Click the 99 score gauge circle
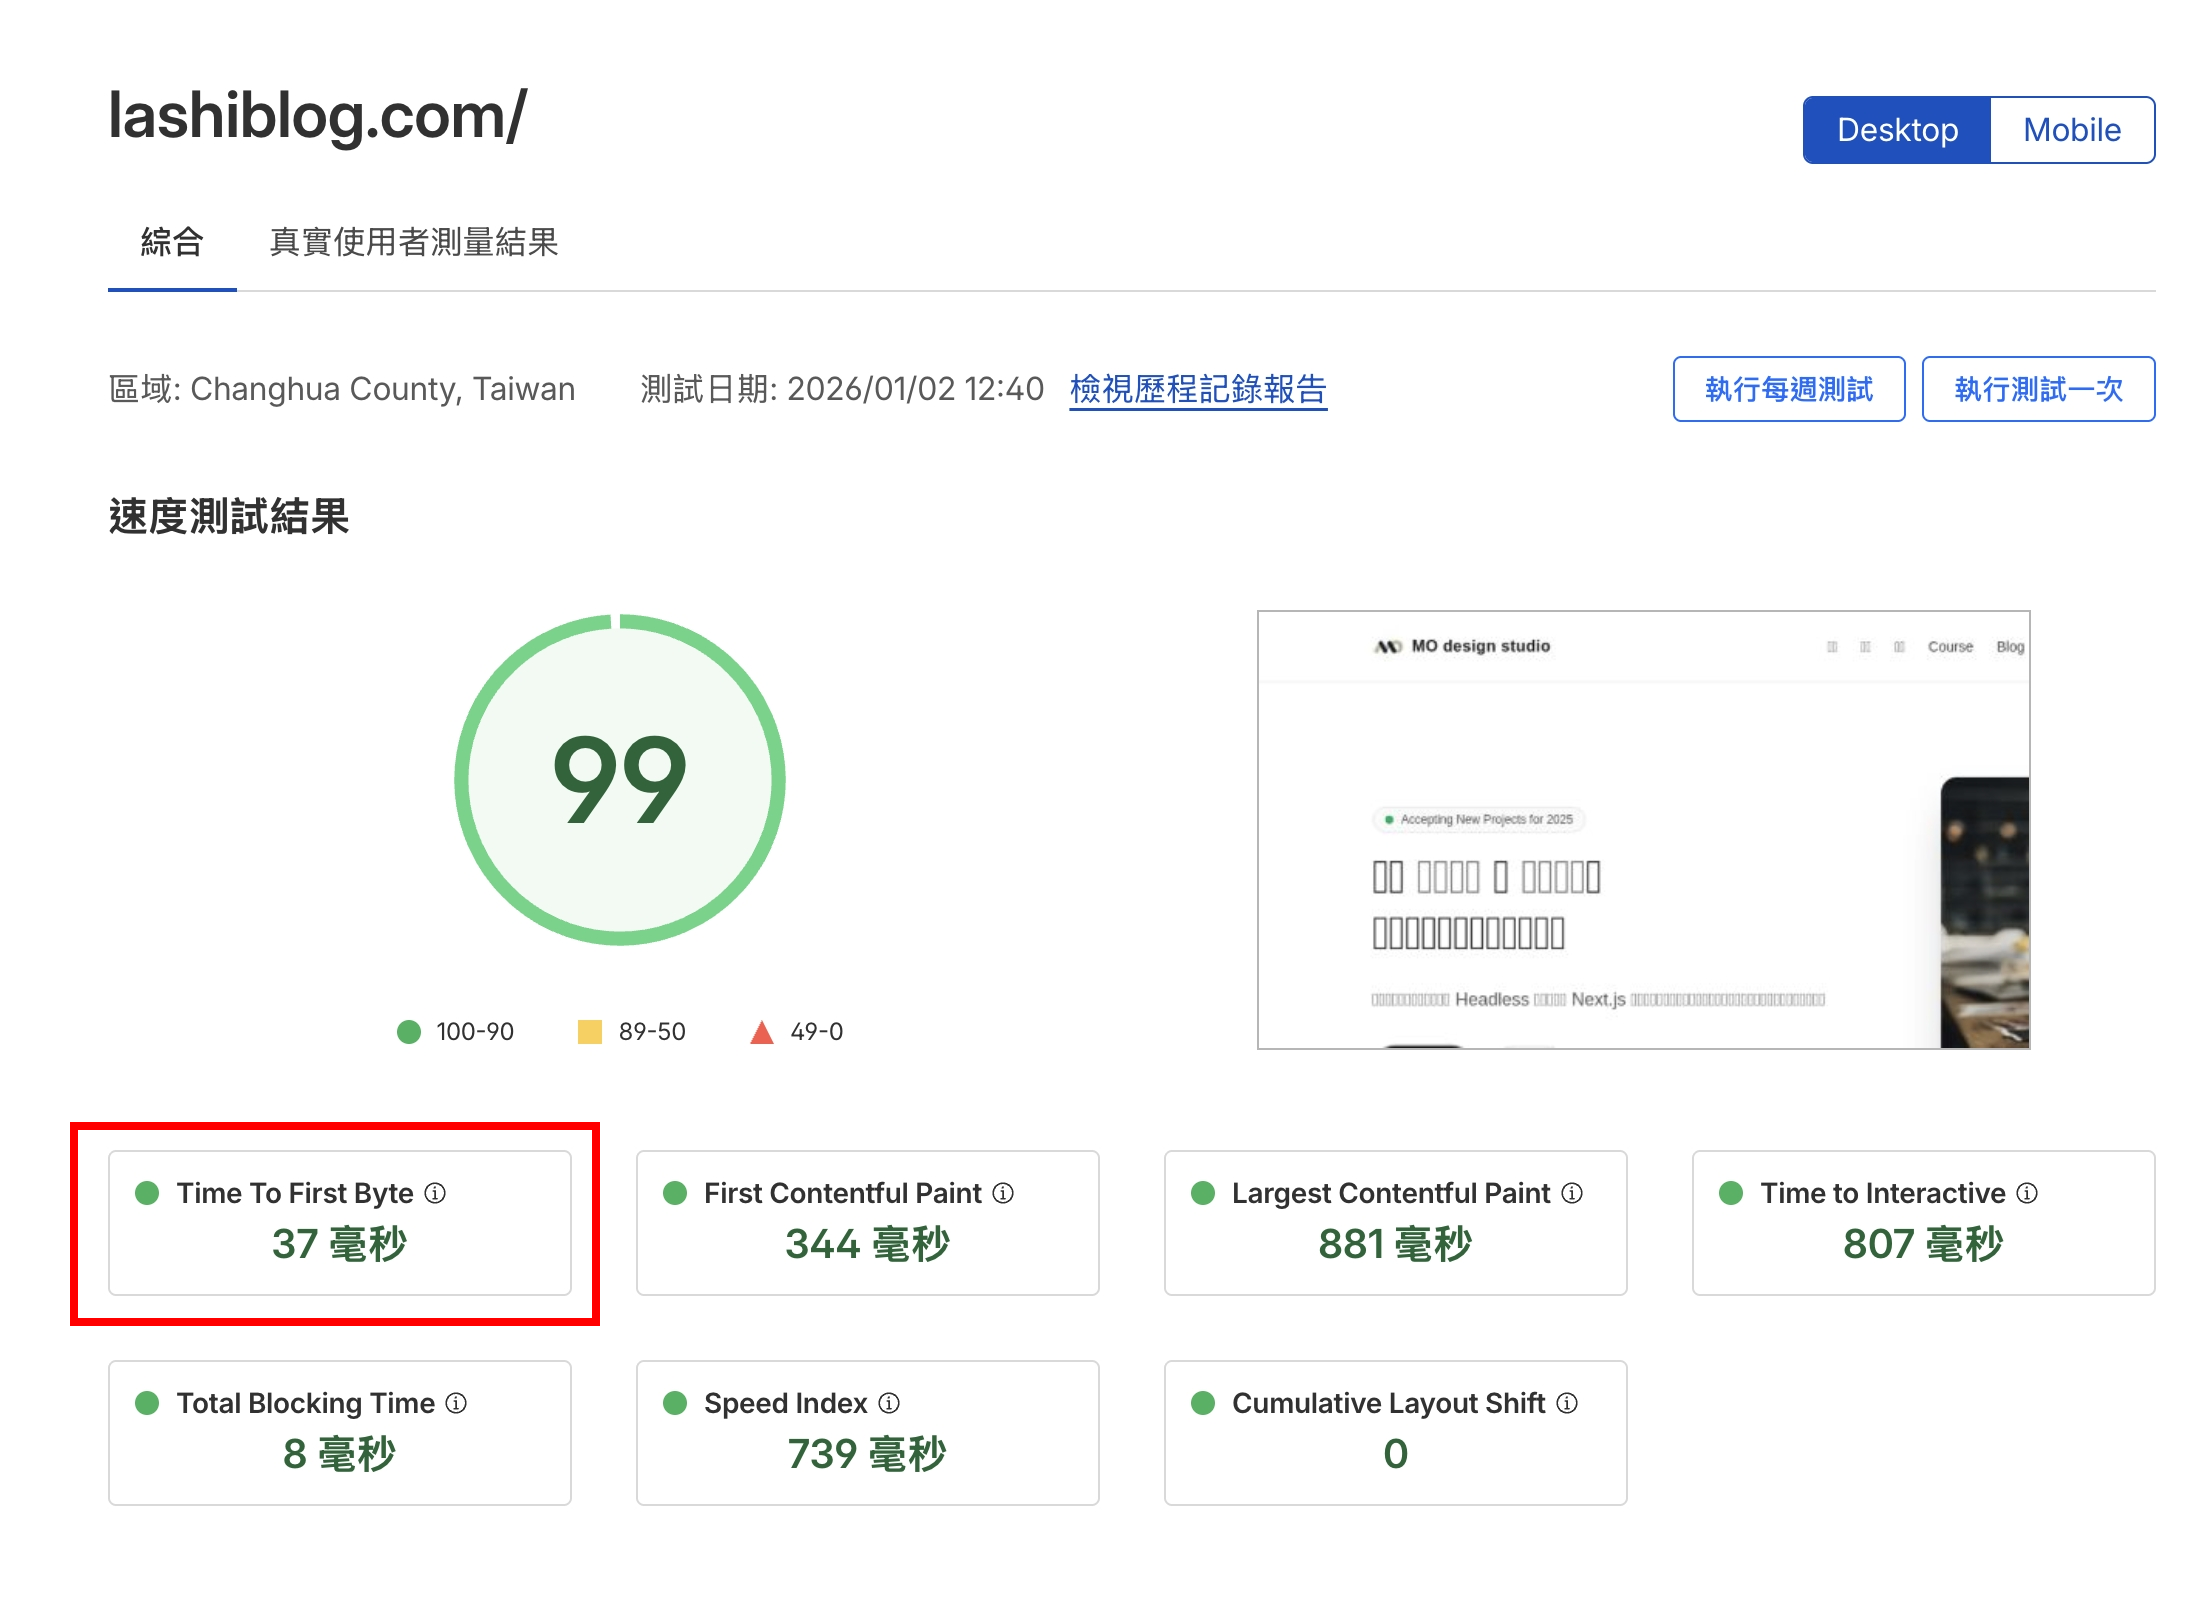The height and width of the screenshot is (1602, 2210). pyautogui.click(x=620, y=780)
